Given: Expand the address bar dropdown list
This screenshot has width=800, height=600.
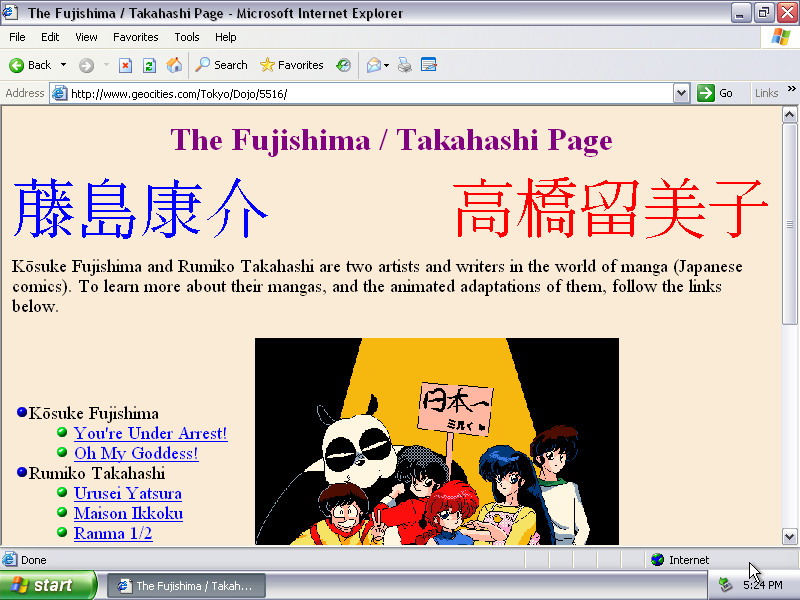Looking at the screenshot, I should tap(681, 94).
